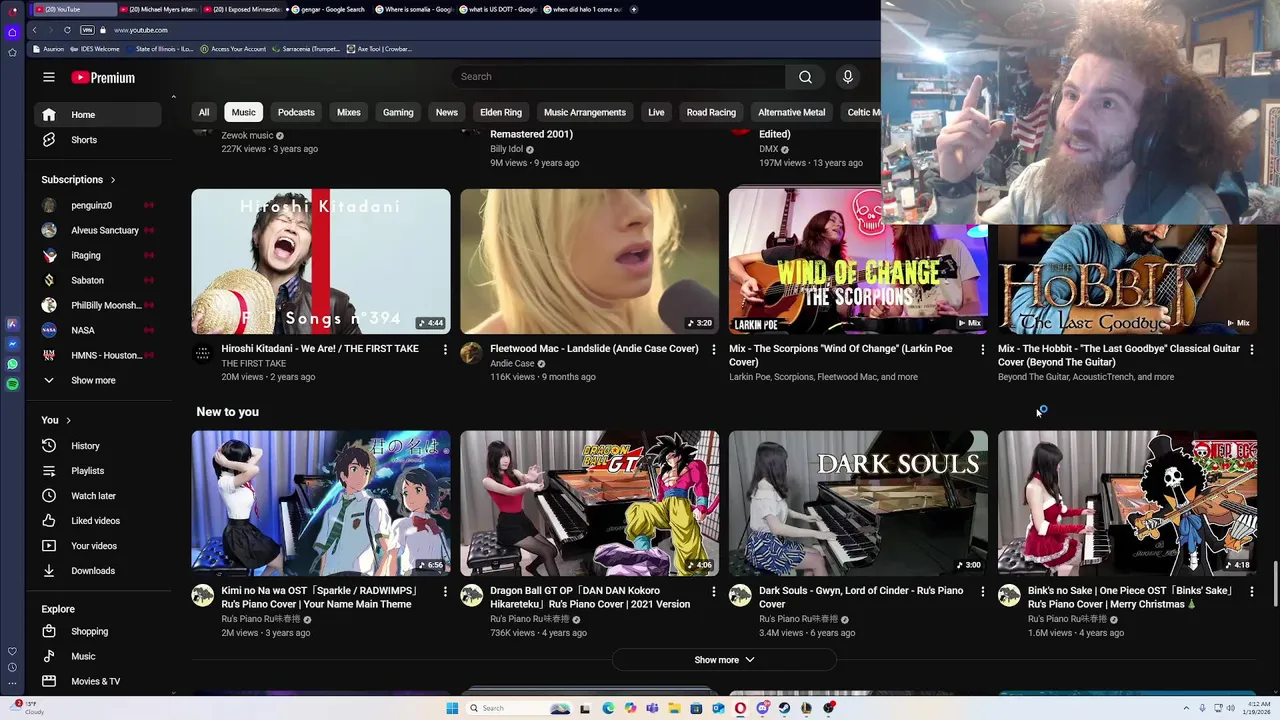Open options for Hiroshi Kitadani We Are video
This screenshot has width=1280, height=720.
tap(445, 349)
